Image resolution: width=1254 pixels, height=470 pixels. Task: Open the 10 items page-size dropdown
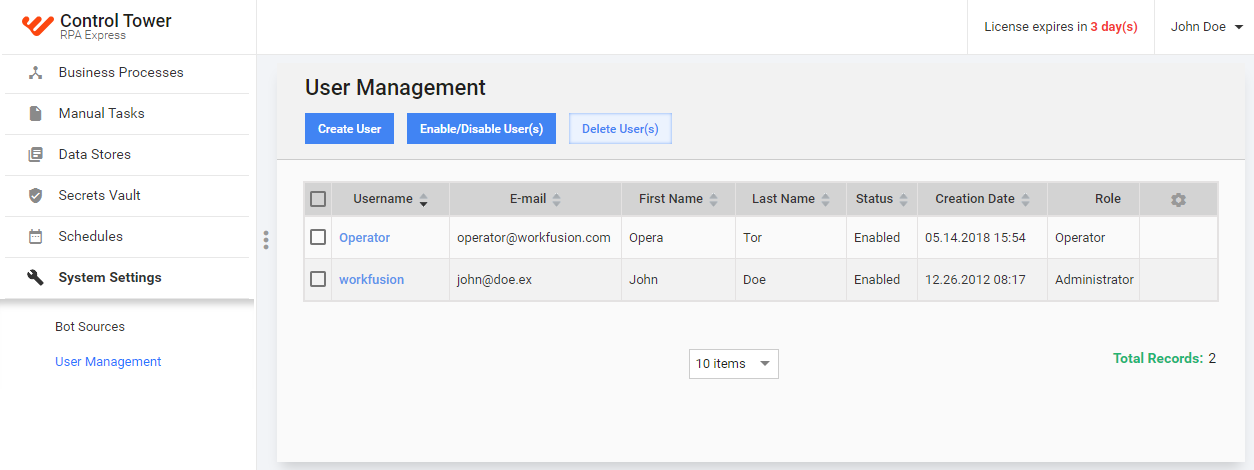(734, 364)
